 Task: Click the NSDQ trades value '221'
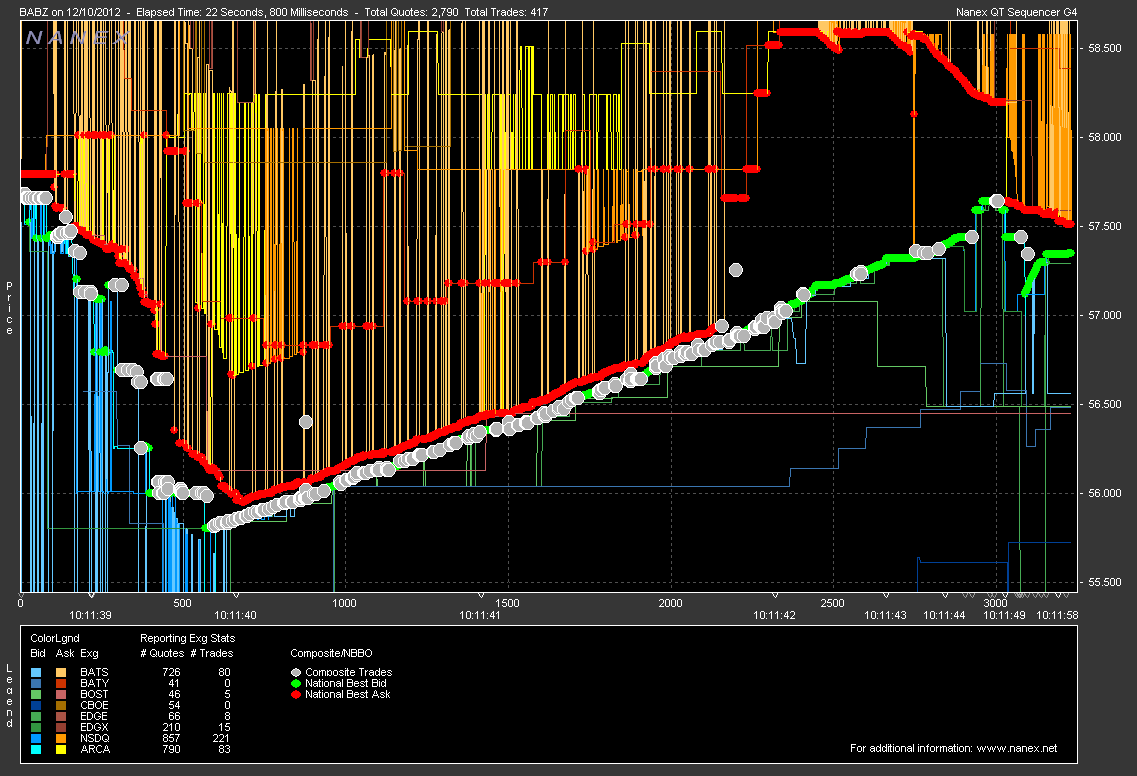click(221, 738)
